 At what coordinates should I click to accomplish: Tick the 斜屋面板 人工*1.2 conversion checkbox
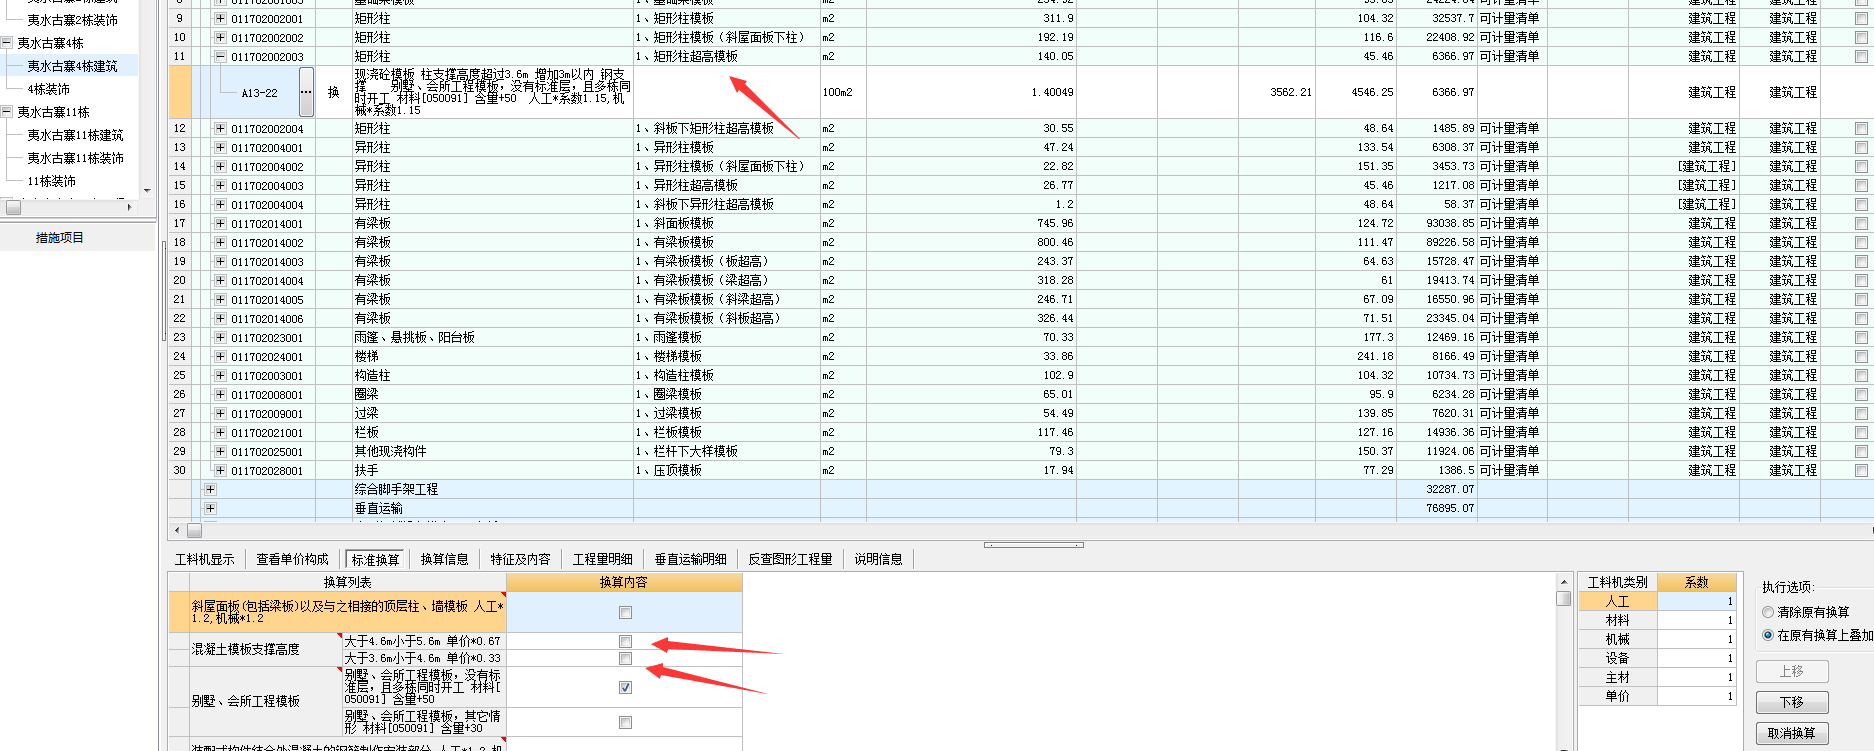click(625, 613)
